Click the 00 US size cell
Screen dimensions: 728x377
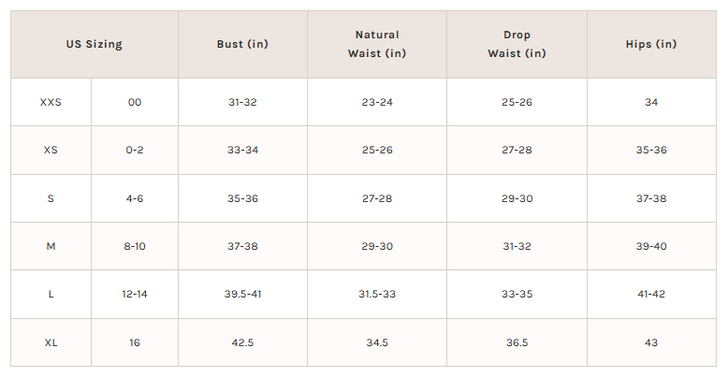[x=135, y=102]
